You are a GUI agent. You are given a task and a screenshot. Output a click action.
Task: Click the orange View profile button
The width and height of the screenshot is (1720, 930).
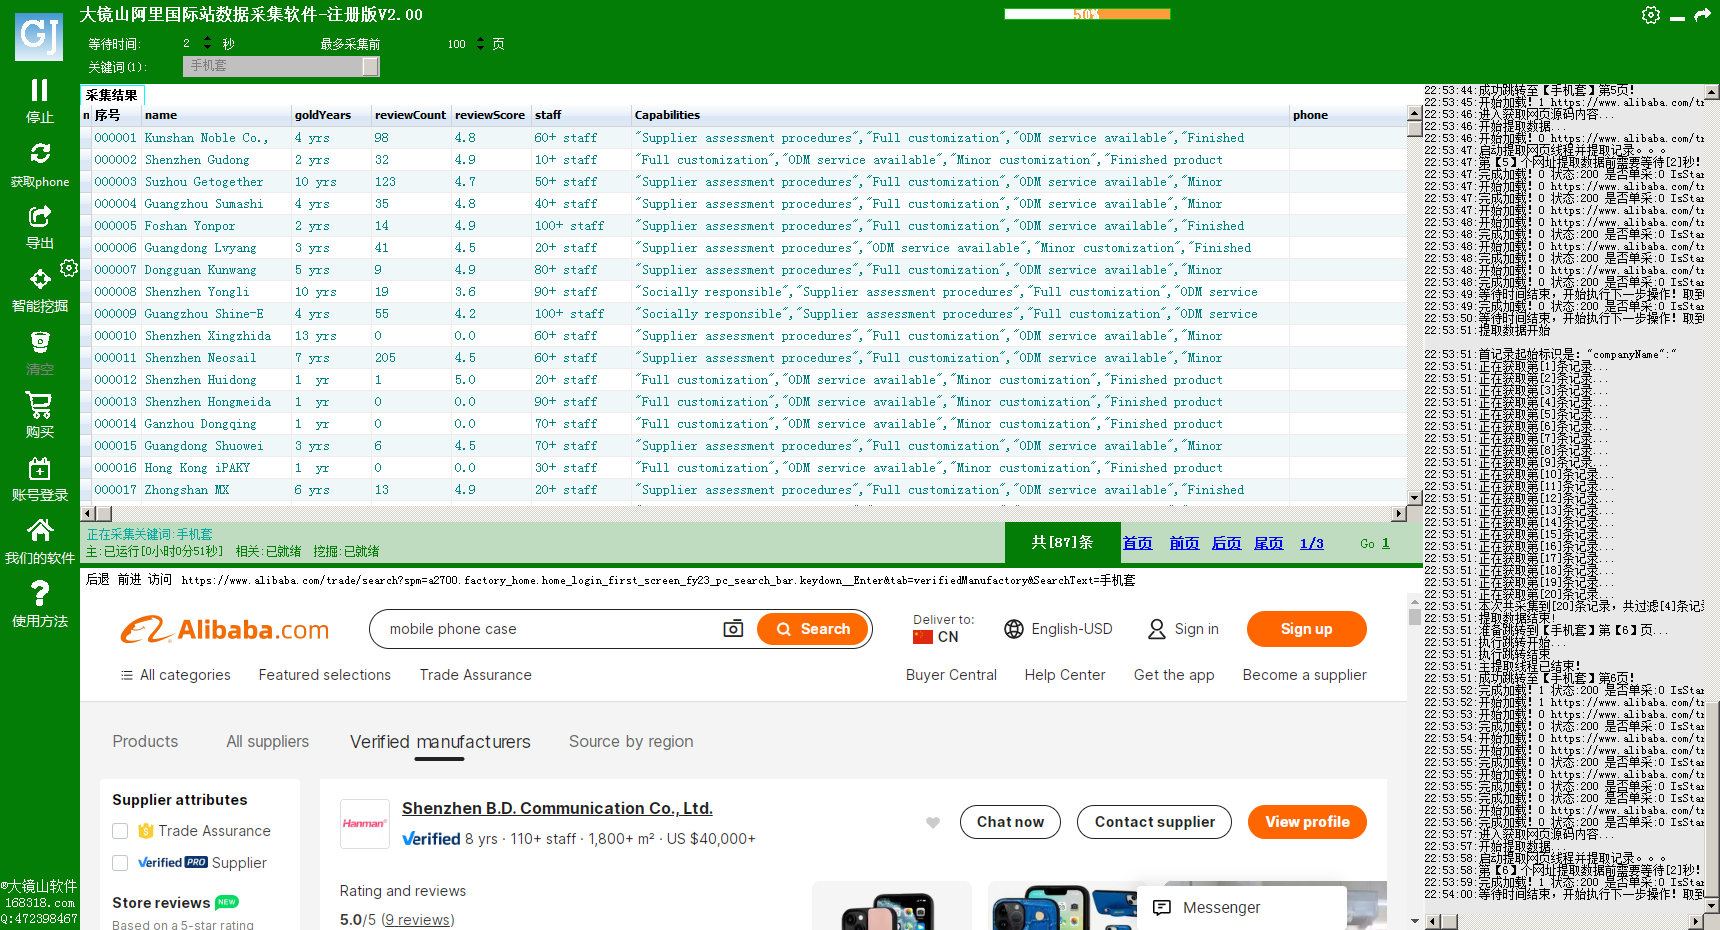click(x=1306, y=822)
